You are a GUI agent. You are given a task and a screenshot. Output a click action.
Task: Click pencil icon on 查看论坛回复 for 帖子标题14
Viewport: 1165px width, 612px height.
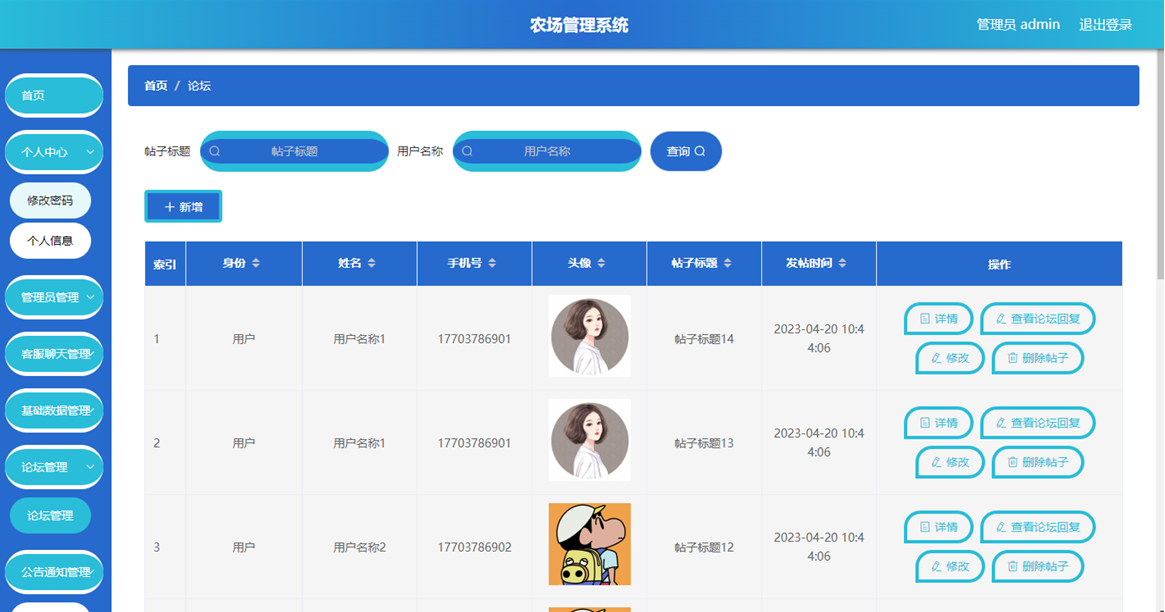(x=1001, y=319)
